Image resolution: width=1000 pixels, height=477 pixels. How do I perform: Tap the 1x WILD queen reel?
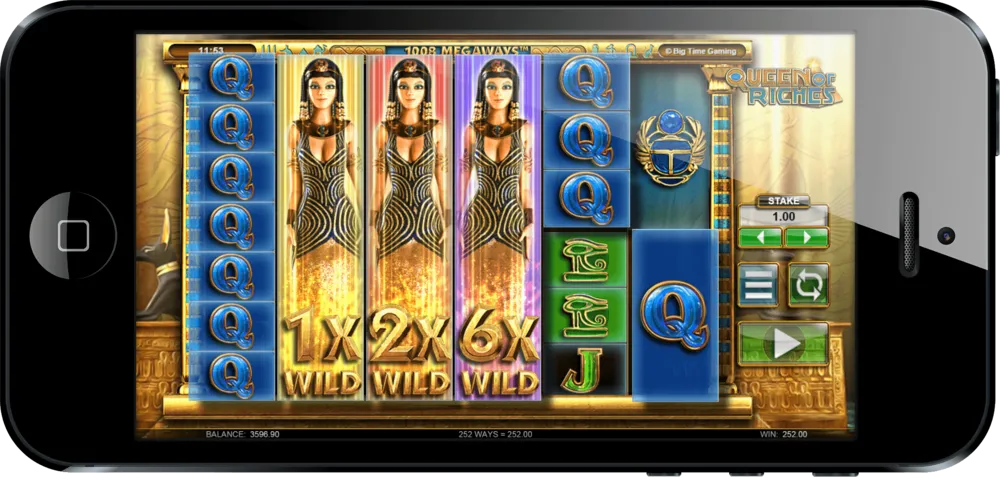click(321, 228)
